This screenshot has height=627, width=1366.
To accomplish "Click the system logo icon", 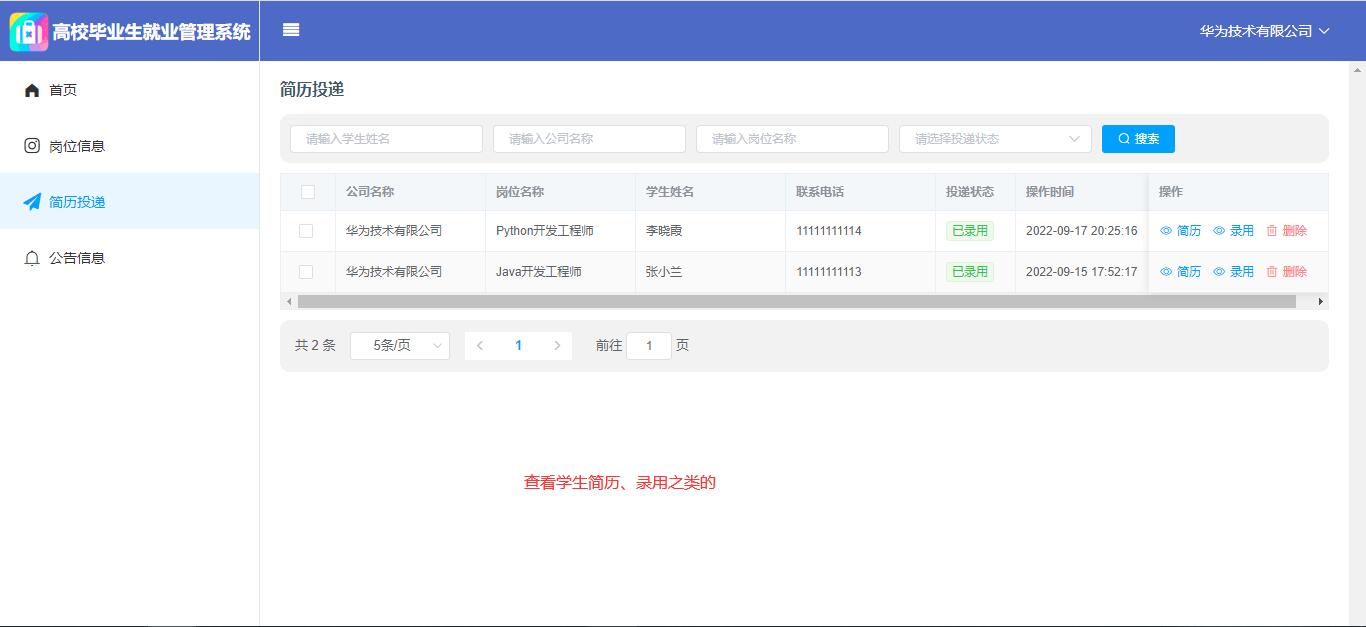I will (x=29, y=31).
